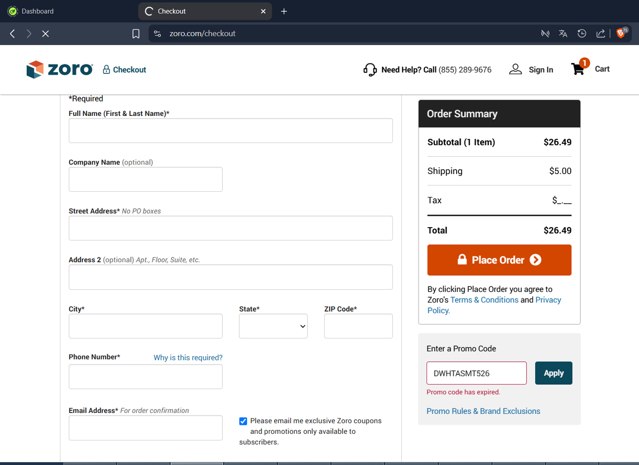This screenshot has height=465, width=639.
Task: Open the shopping cart icon
Action: [x=578, y=69]
